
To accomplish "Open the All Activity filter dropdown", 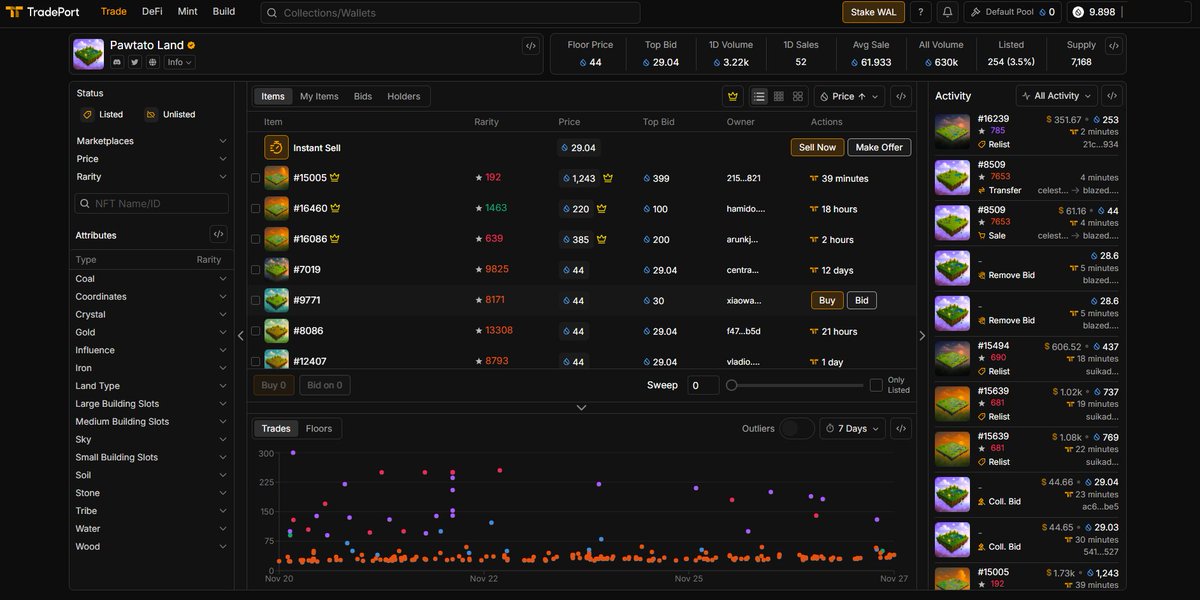I will coord(1057,96).
